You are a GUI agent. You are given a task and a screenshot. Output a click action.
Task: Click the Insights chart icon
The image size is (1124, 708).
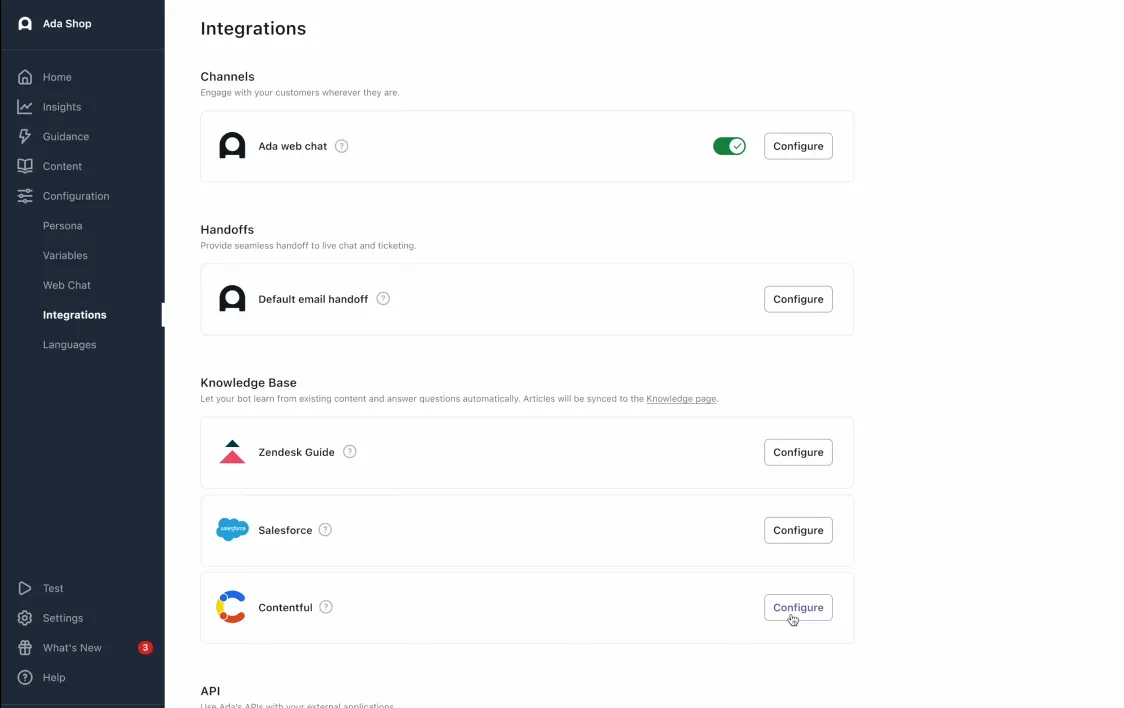click(x=25, y=107)
